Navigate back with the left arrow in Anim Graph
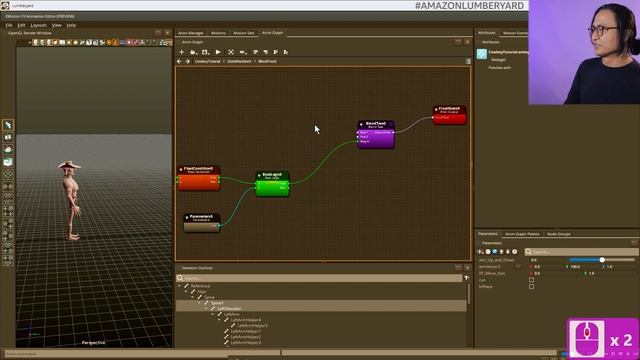 pyautogui.click(x=179, y=61)
